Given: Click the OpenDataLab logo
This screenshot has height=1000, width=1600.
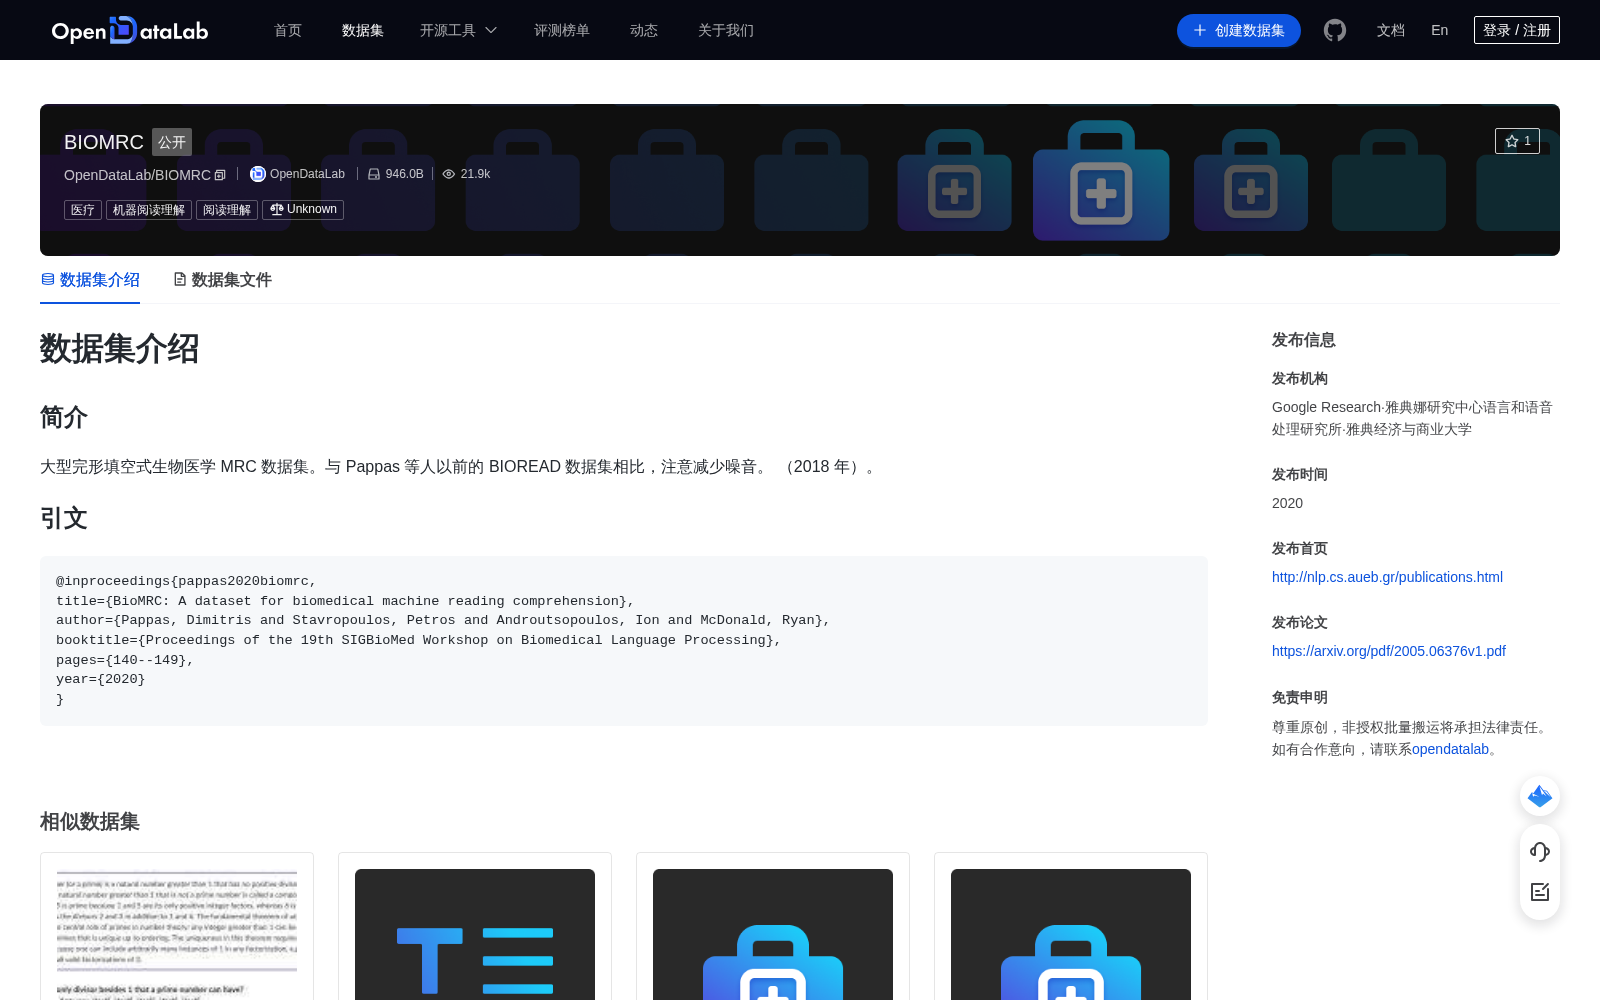Looking at the screenshot, I should (x=130, y=30).
